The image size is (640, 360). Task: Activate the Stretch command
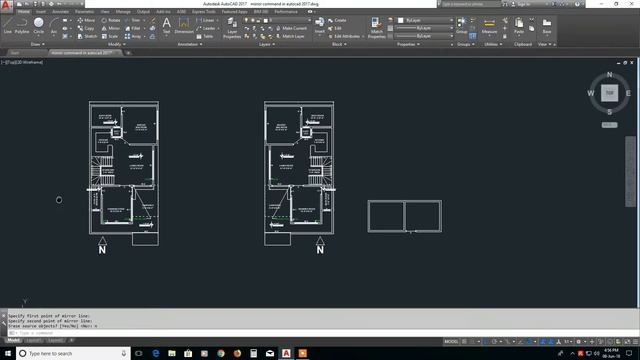click(x=87, y=36)
